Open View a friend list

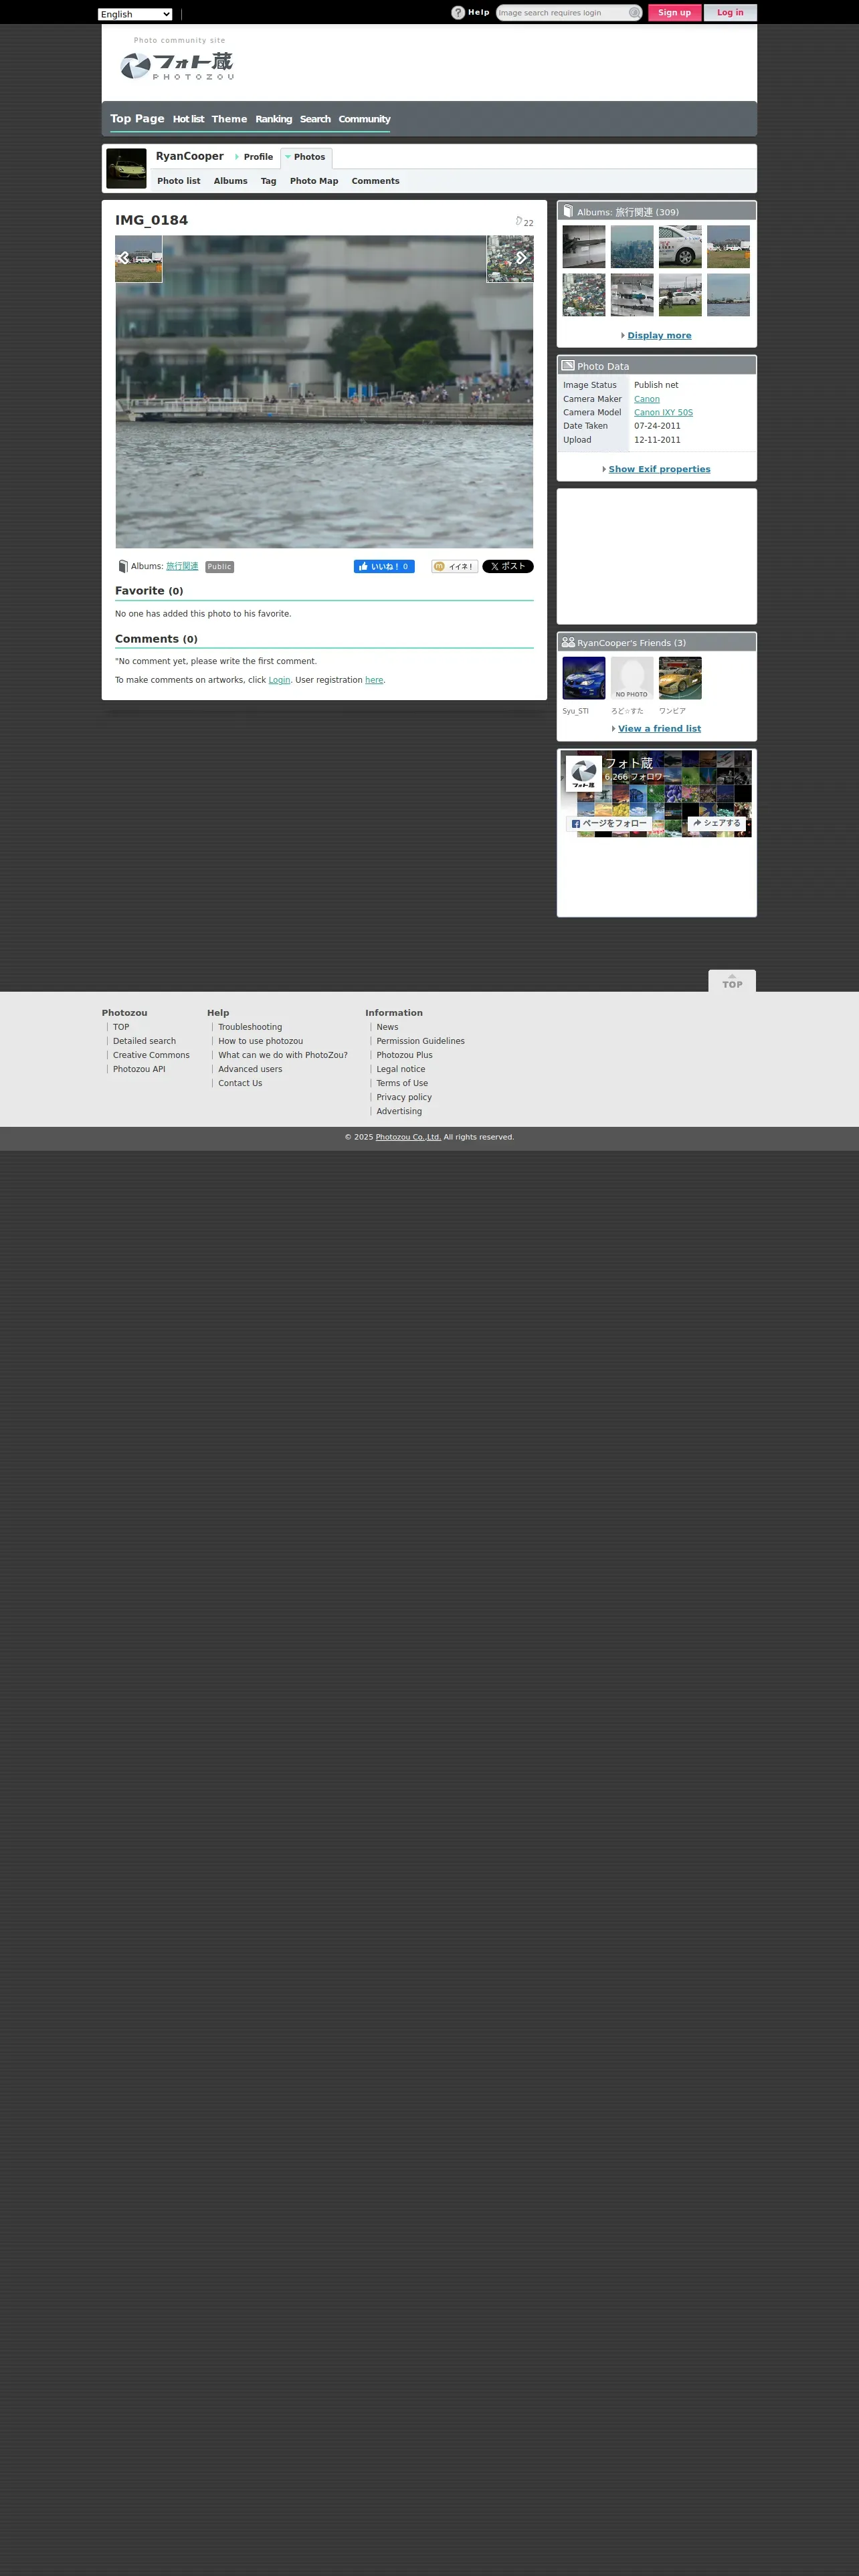[x=659, y=728]
